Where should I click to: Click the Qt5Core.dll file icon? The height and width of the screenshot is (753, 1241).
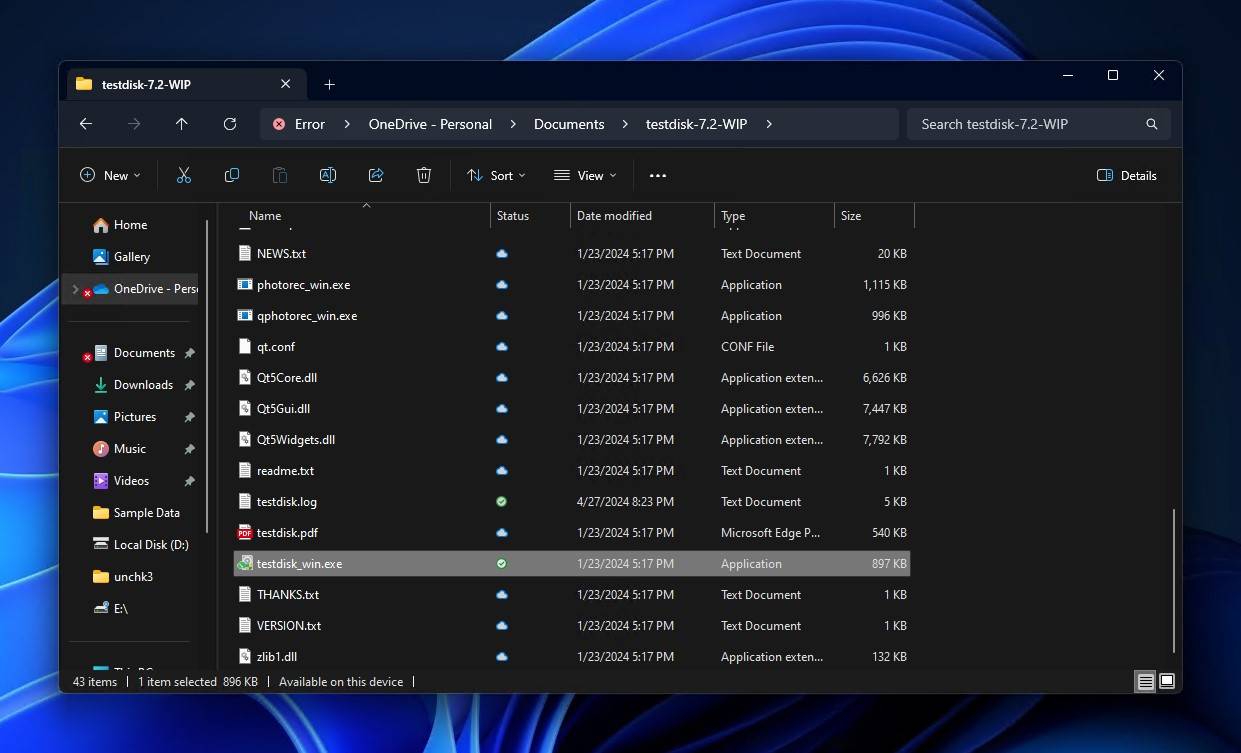pyautogui.click(x=245, y=378)
